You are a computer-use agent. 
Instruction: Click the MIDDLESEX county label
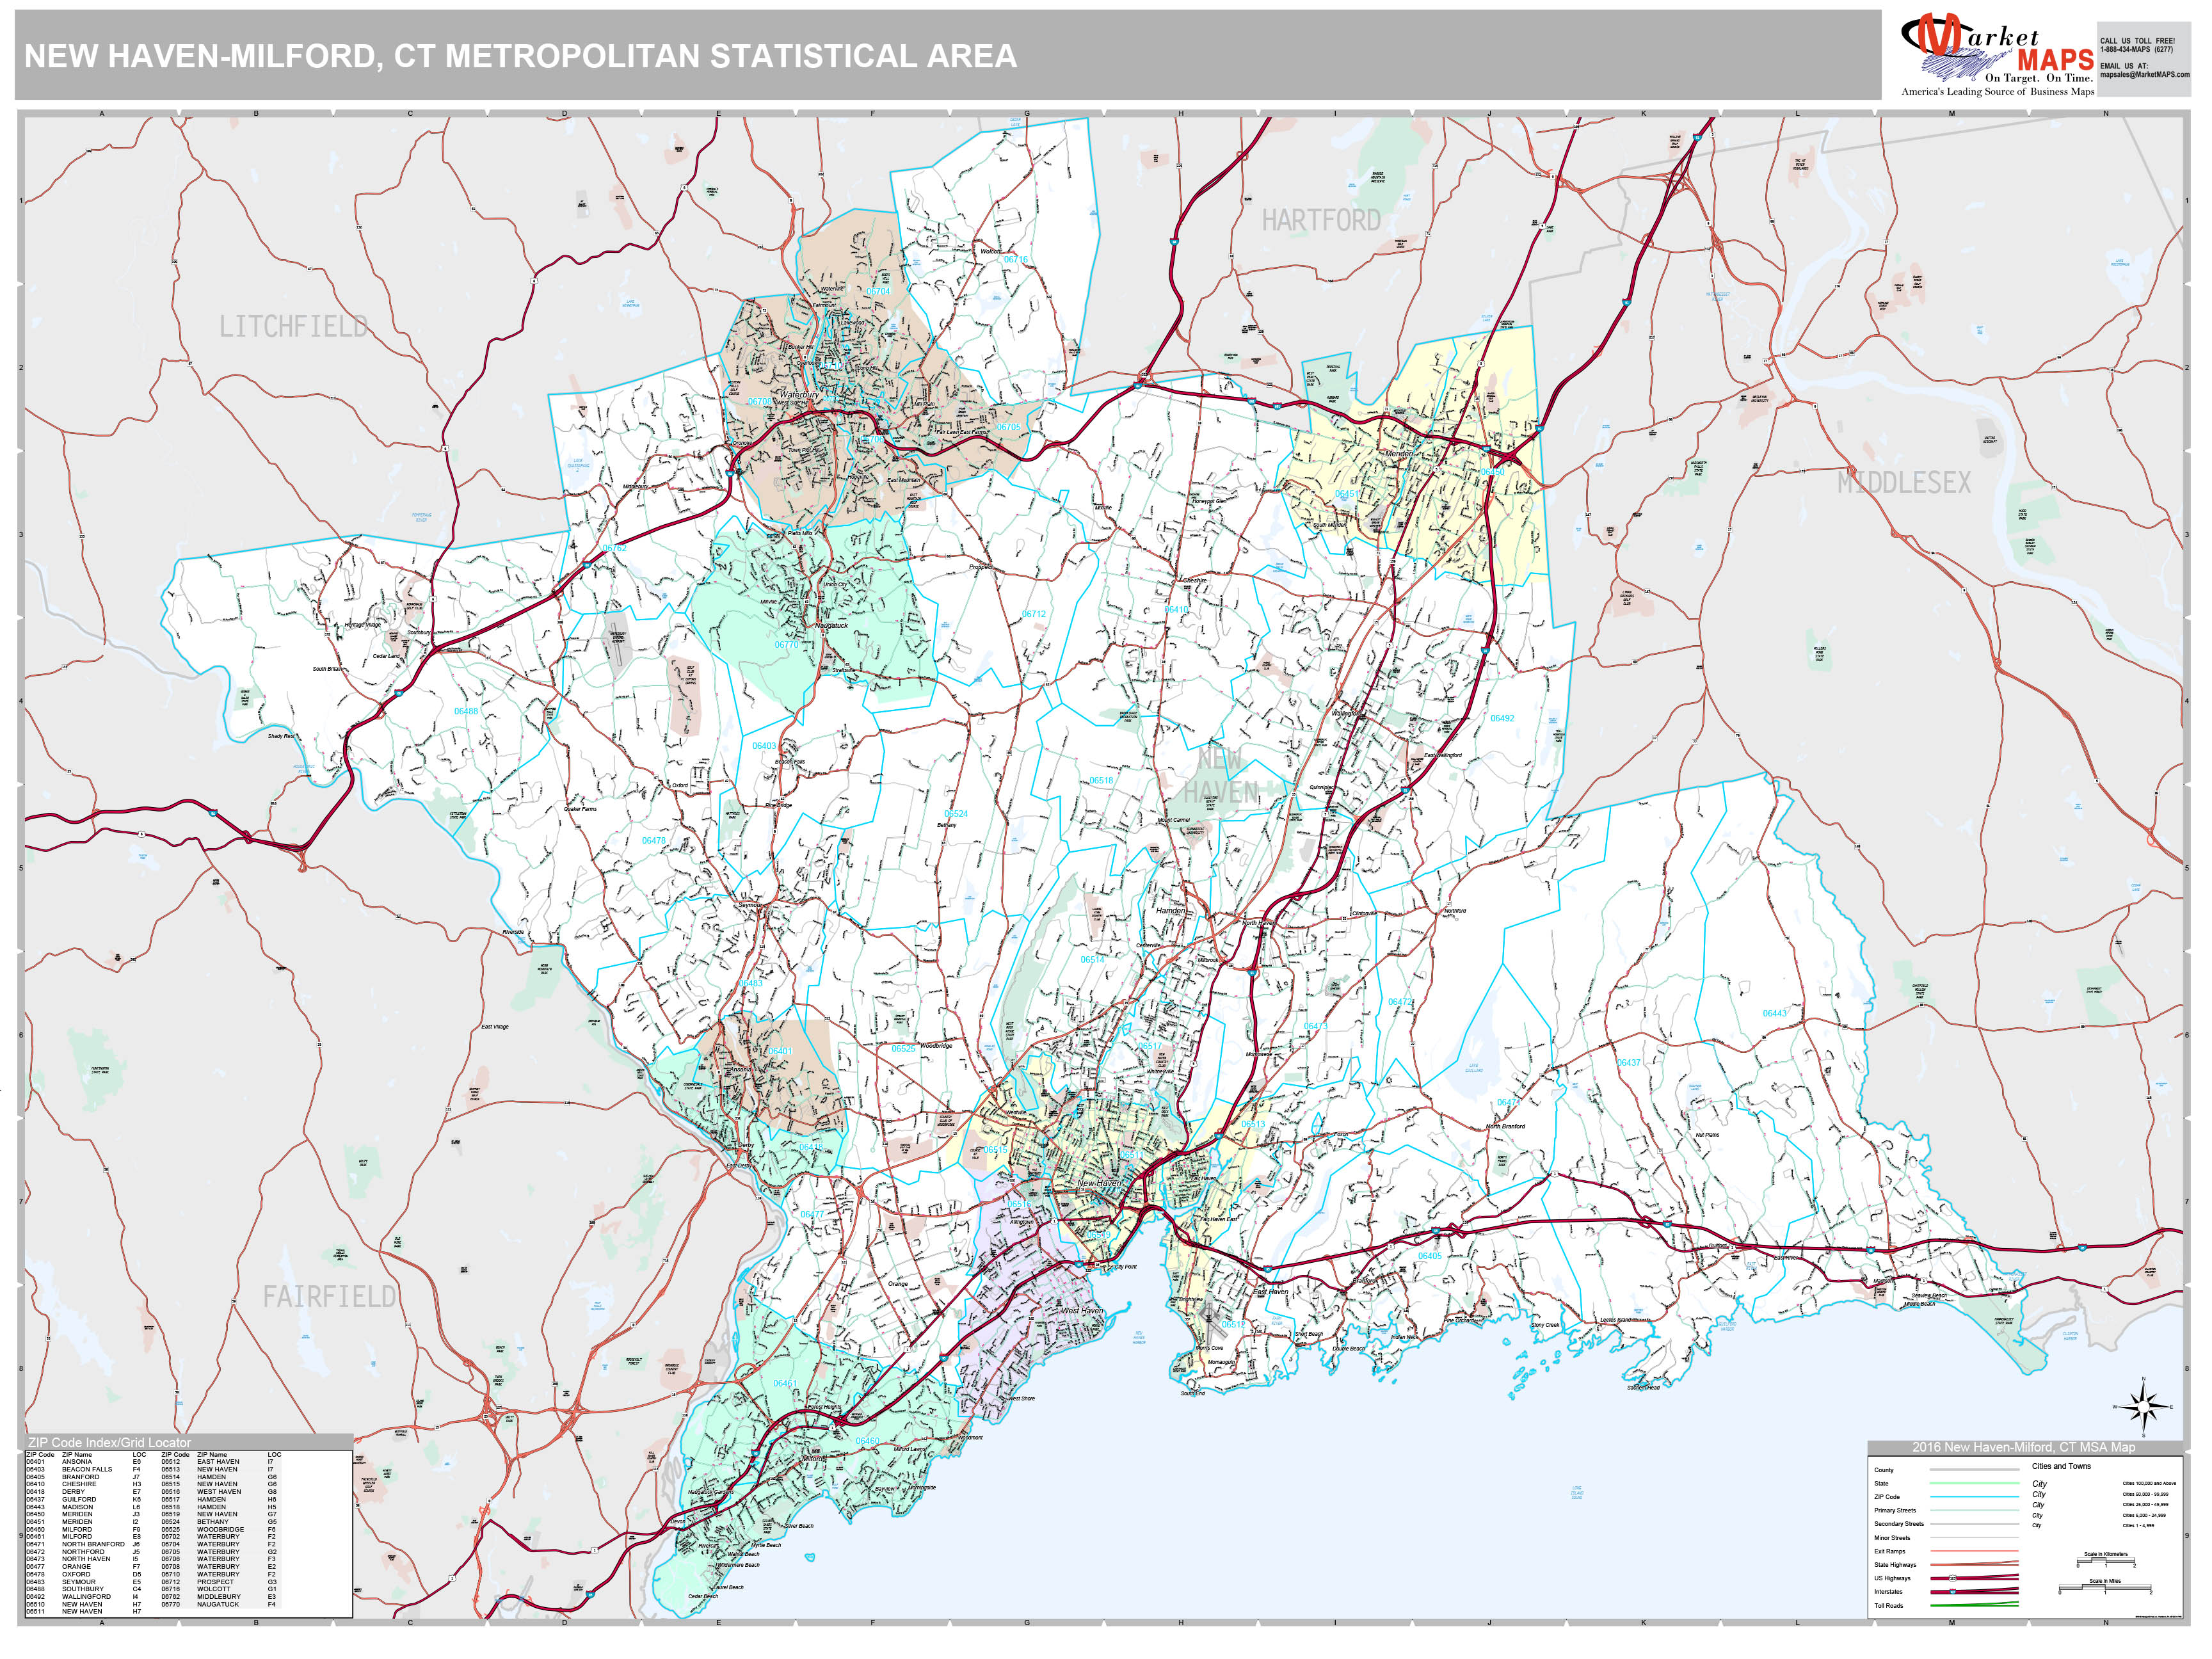[x=1904, y=483]
